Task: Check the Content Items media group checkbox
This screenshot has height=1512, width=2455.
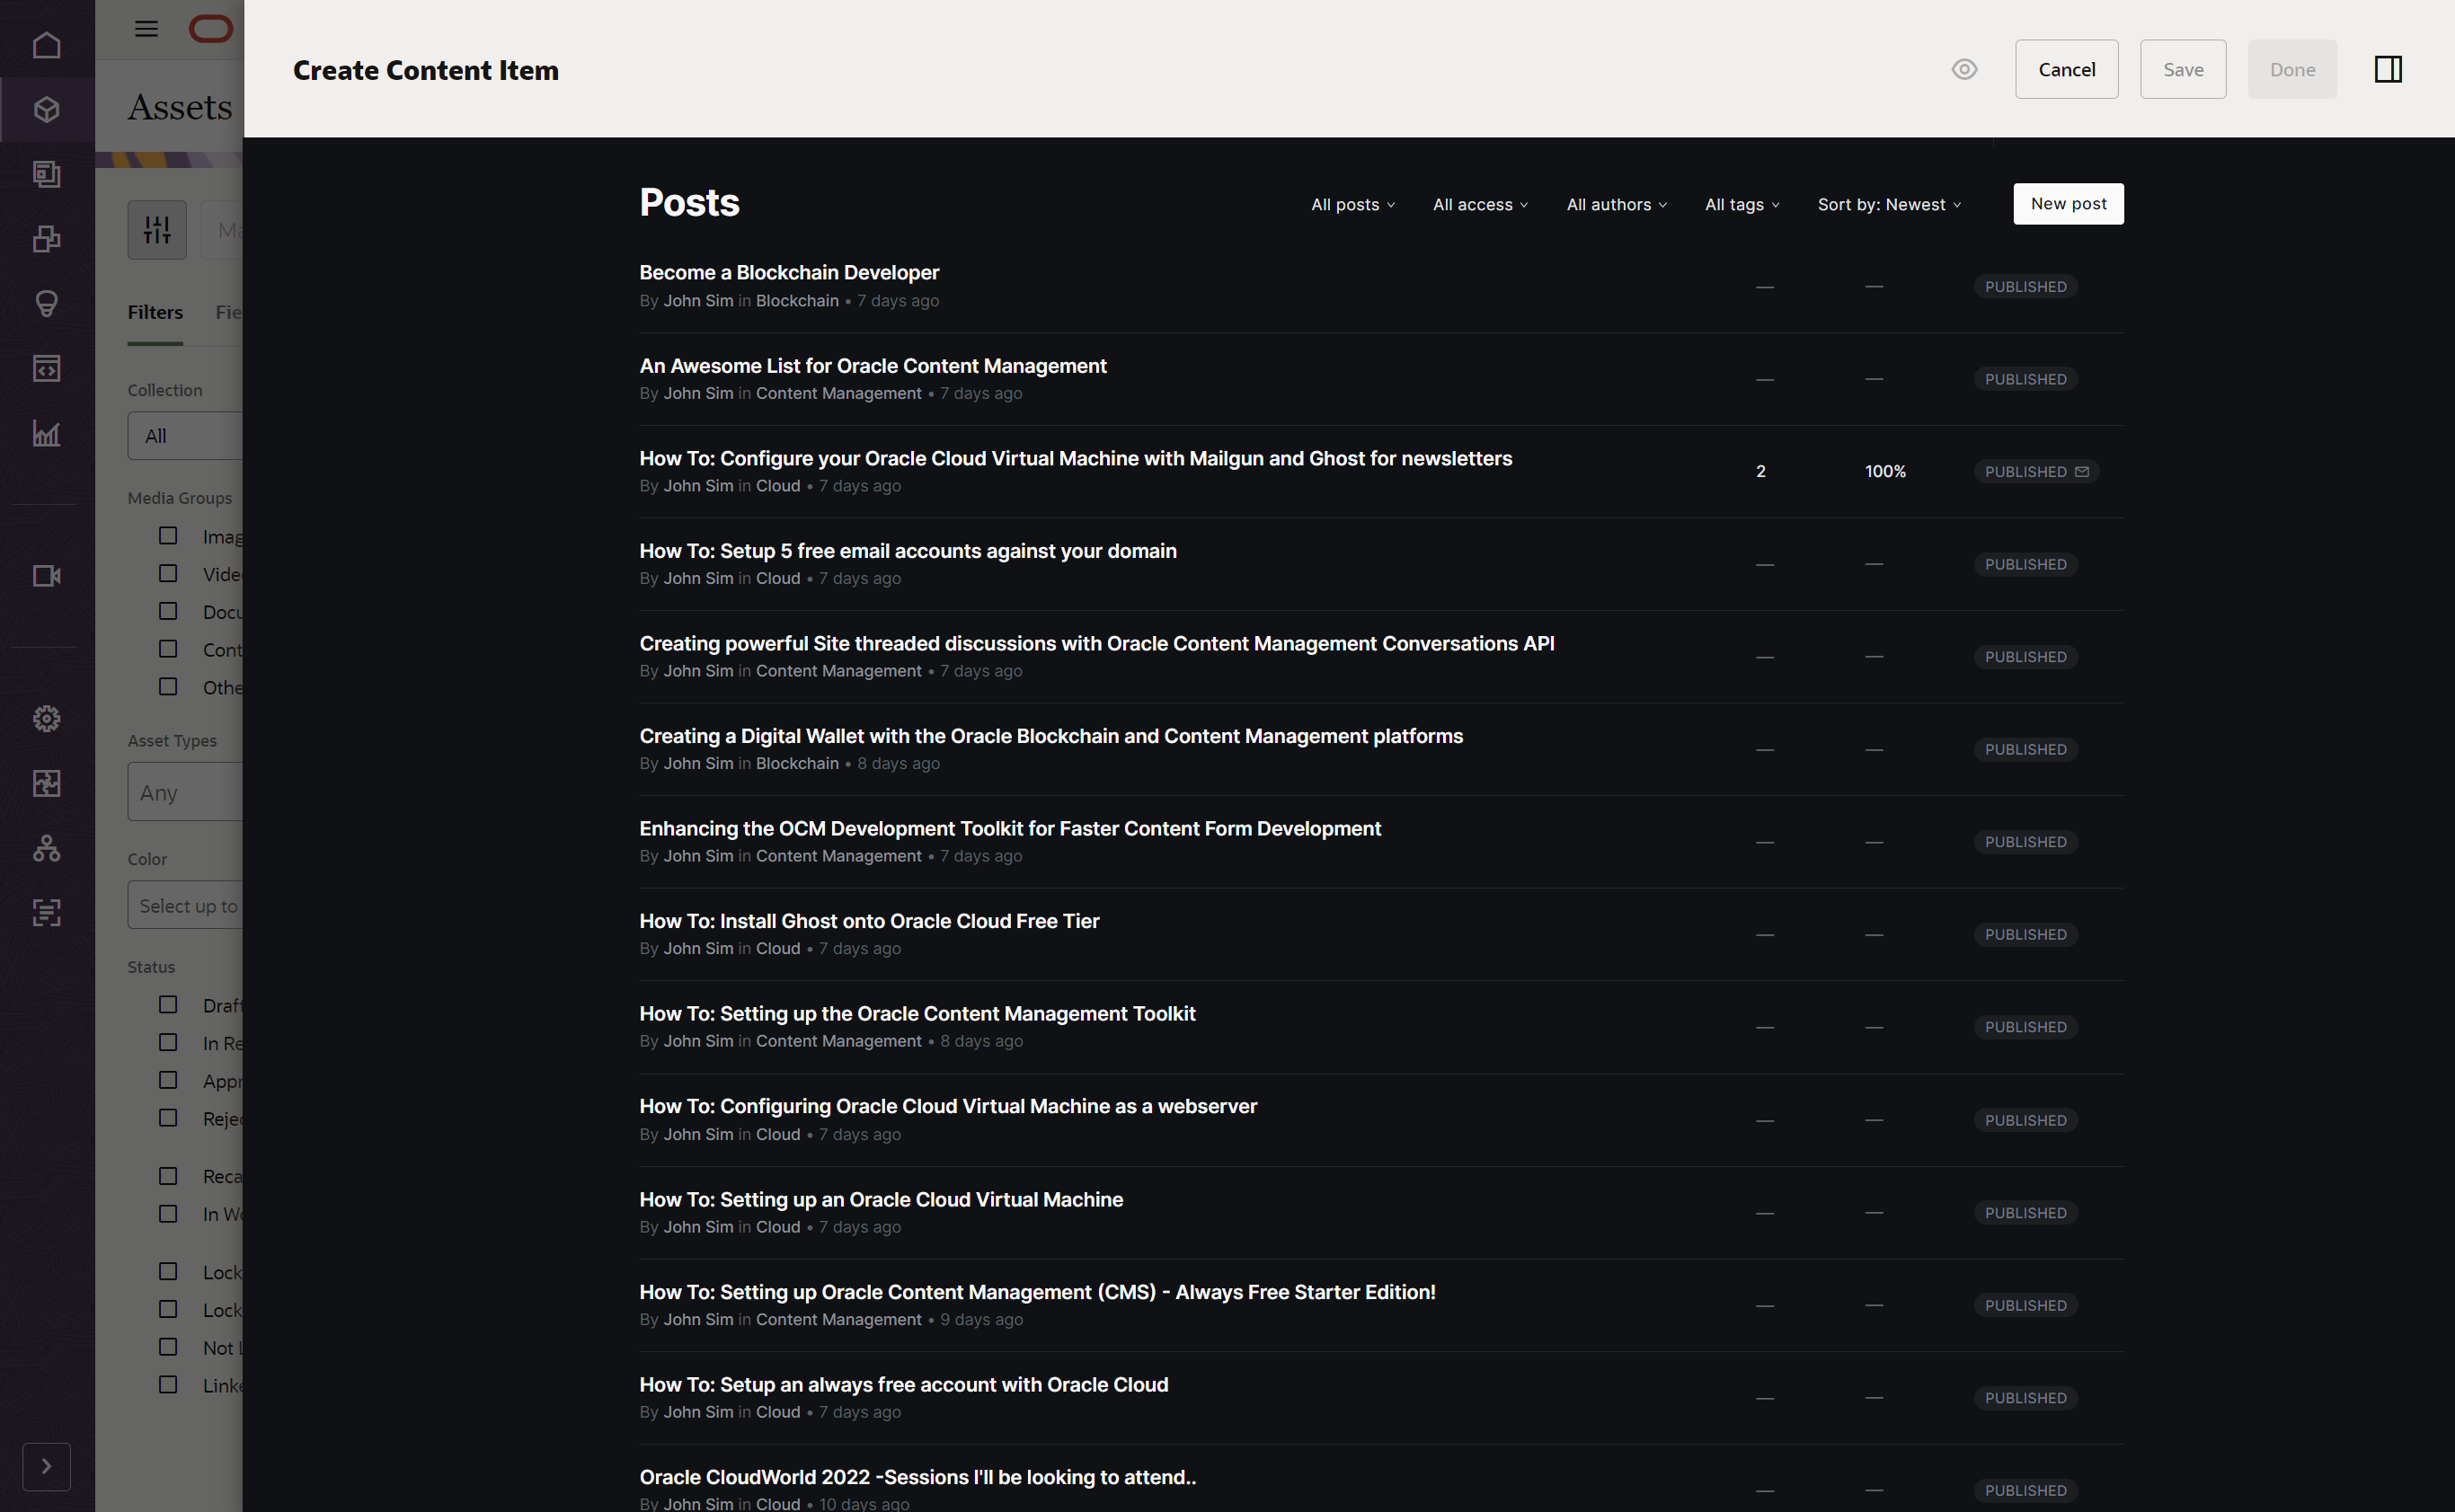Action: [x=168, y=649]
